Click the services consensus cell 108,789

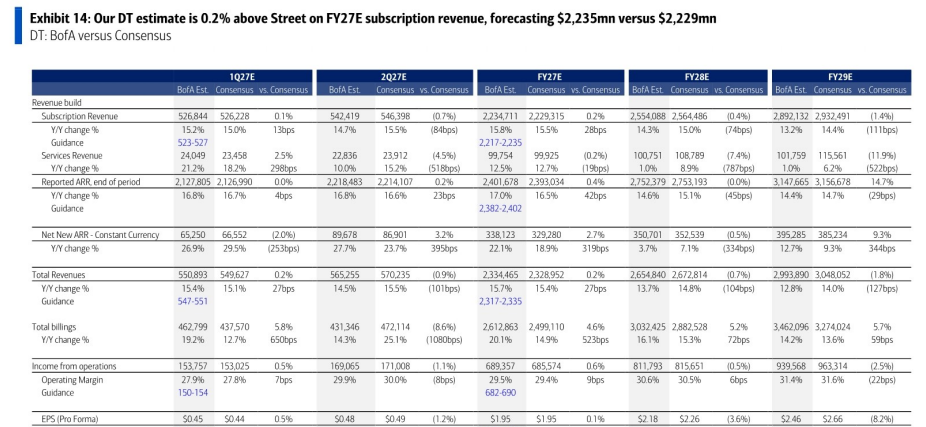click(x=690, y=155)
